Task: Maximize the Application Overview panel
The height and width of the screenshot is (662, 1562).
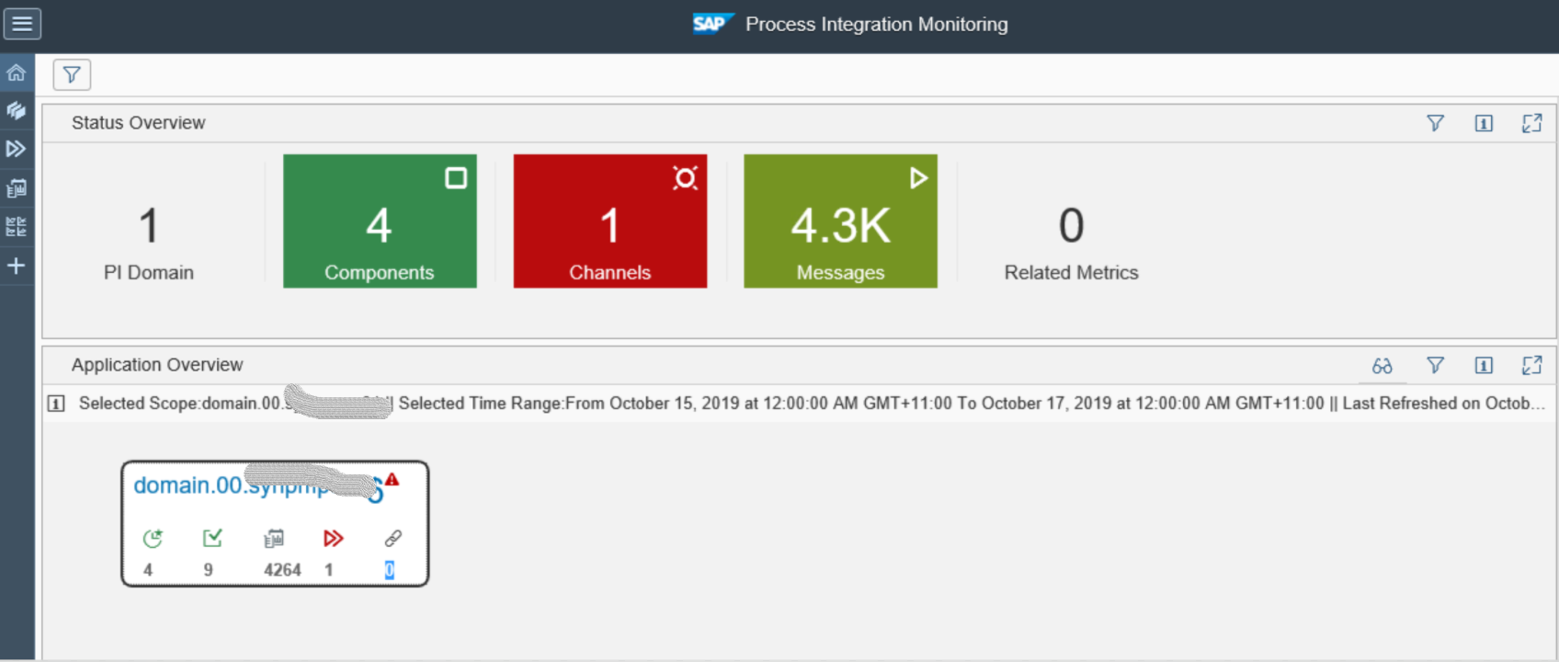Action: pyautogui.click(x=1532, y=365)
